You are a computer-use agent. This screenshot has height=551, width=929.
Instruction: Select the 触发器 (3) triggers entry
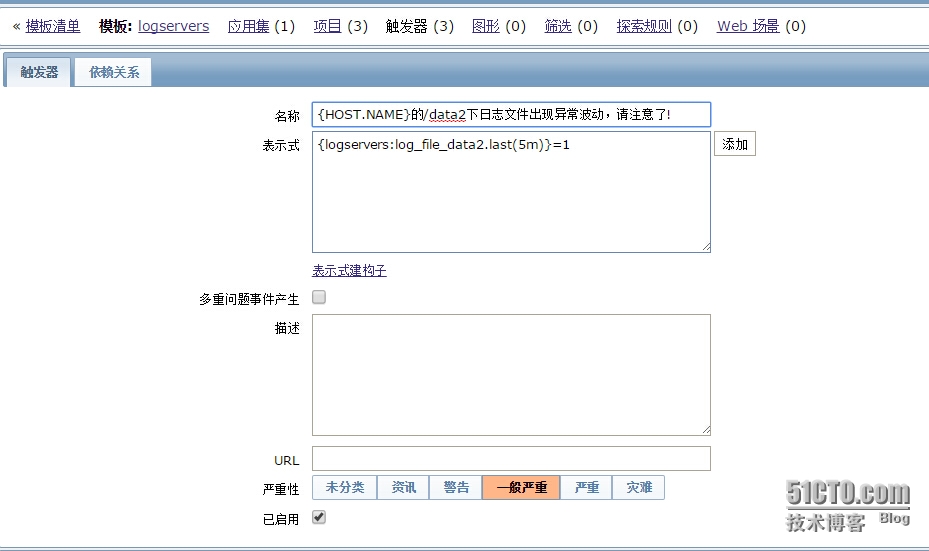pos(419,26)
